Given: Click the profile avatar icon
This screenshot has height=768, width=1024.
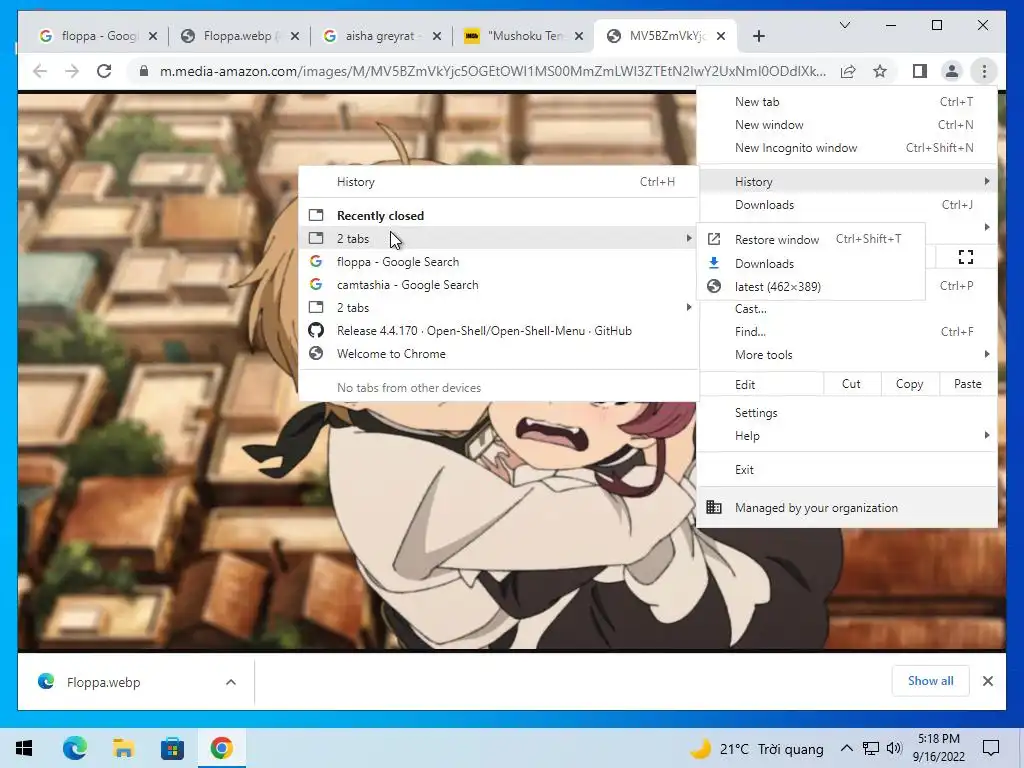Looking at the screenshot, I should coord(952,71).
